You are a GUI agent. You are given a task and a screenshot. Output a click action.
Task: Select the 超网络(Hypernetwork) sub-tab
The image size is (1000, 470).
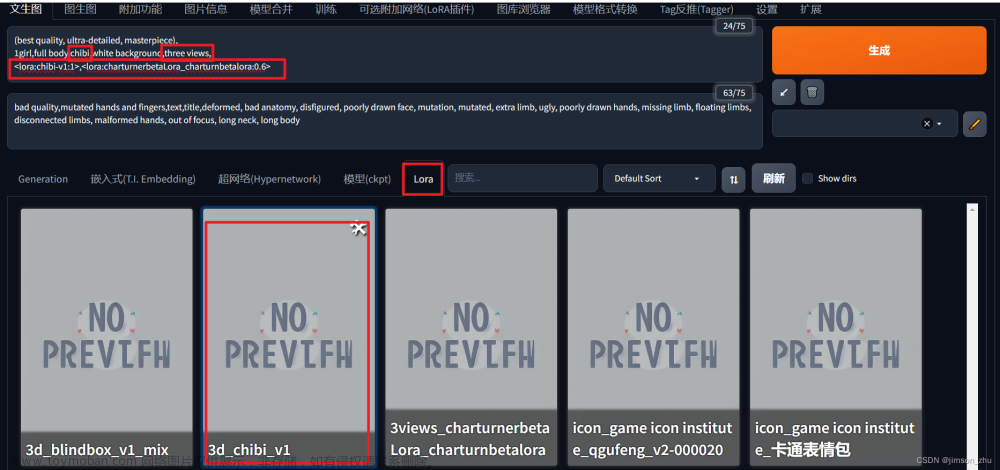click(x=269, y=179)
